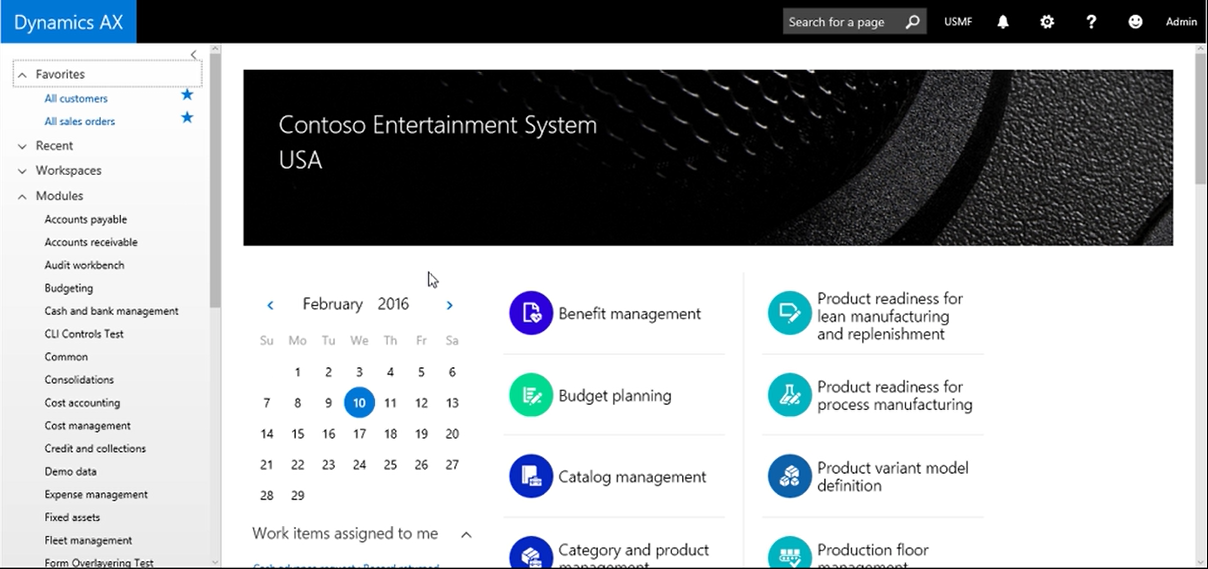Remove All sales orders favorite star
Image resolution: width=1208 pixels, height=569 pixels.
pos(186,118)
